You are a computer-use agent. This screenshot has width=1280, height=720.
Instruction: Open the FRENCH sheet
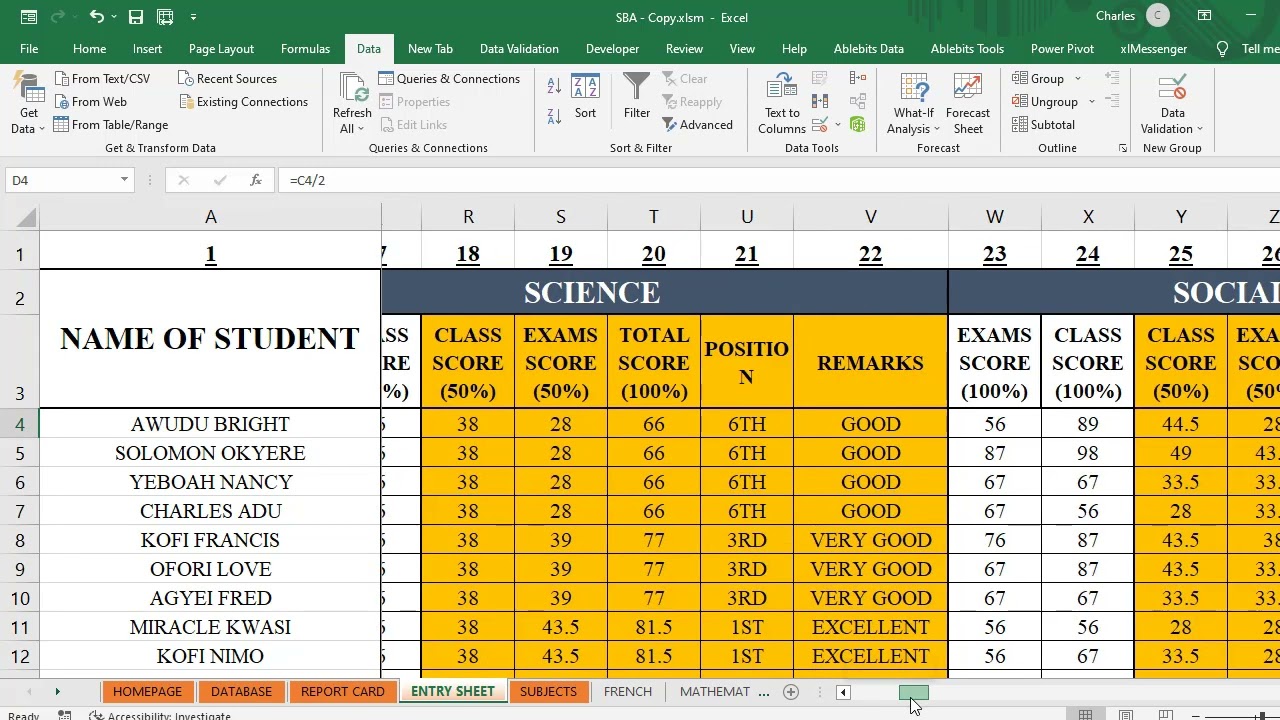628,692
